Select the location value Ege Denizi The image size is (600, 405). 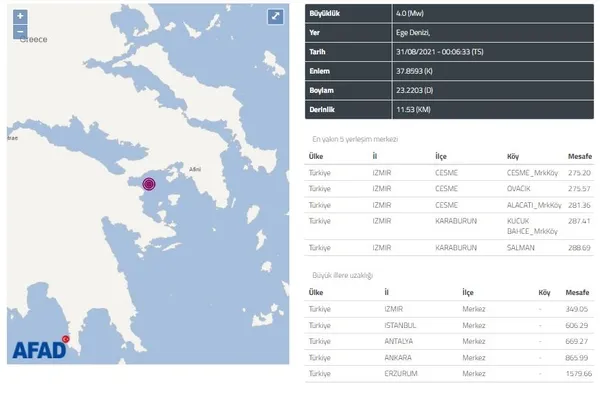[413, 33]
